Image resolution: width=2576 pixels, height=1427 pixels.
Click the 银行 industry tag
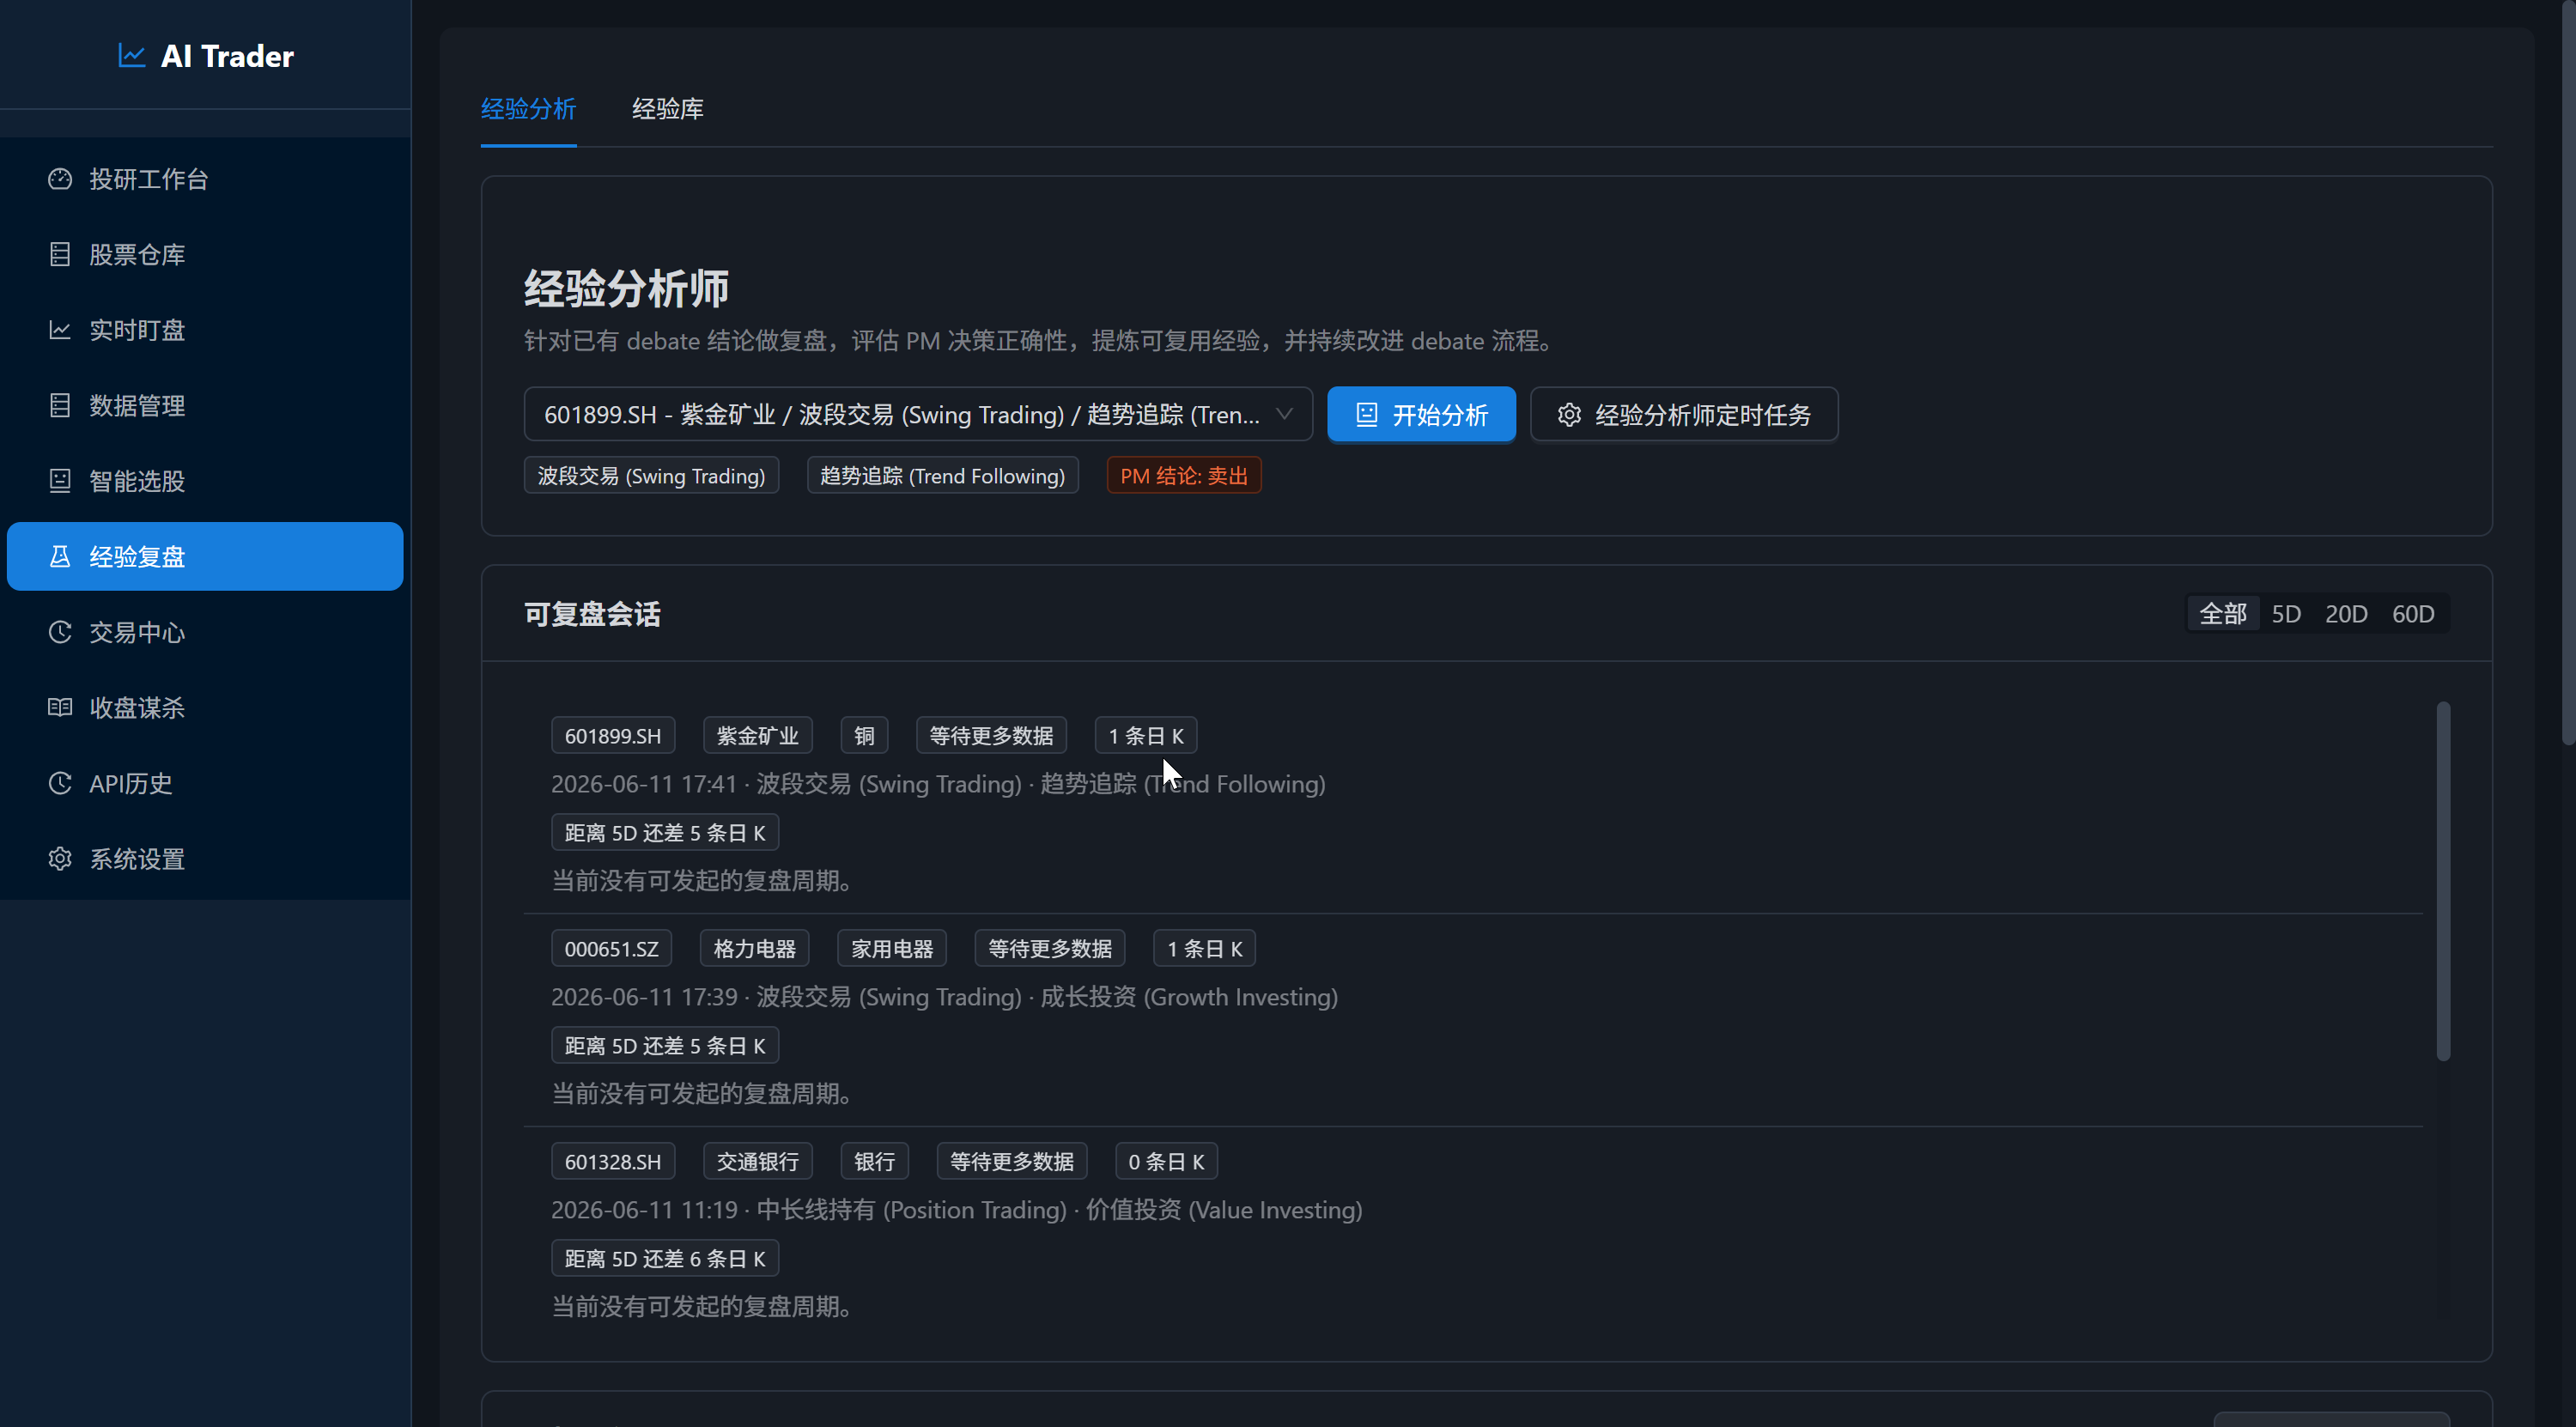pos(874,1161)
